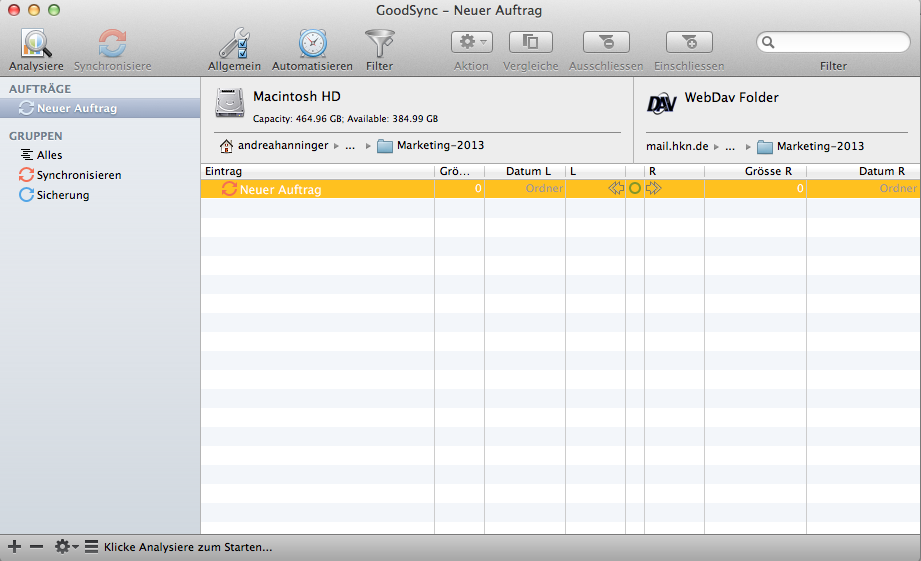921x561 pixels.
Task: Open Allgemein settings wrench icon
Action: tap(234, 44)
